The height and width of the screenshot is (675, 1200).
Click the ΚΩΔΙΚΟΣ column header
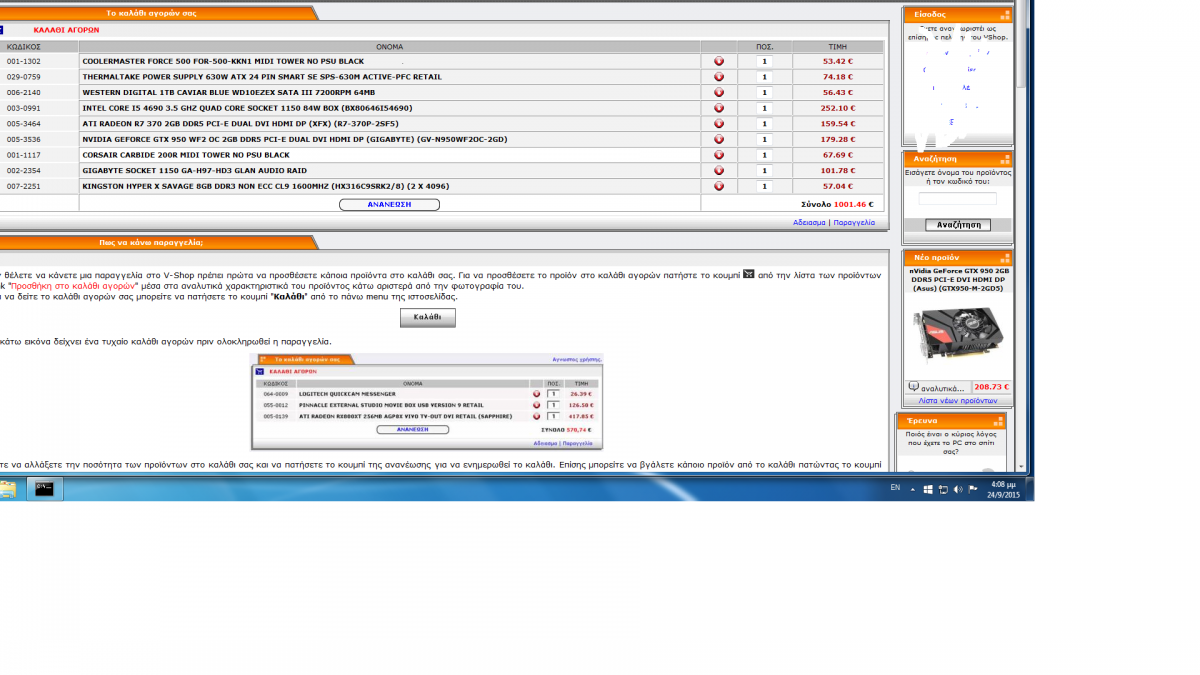tap(23, 46)
